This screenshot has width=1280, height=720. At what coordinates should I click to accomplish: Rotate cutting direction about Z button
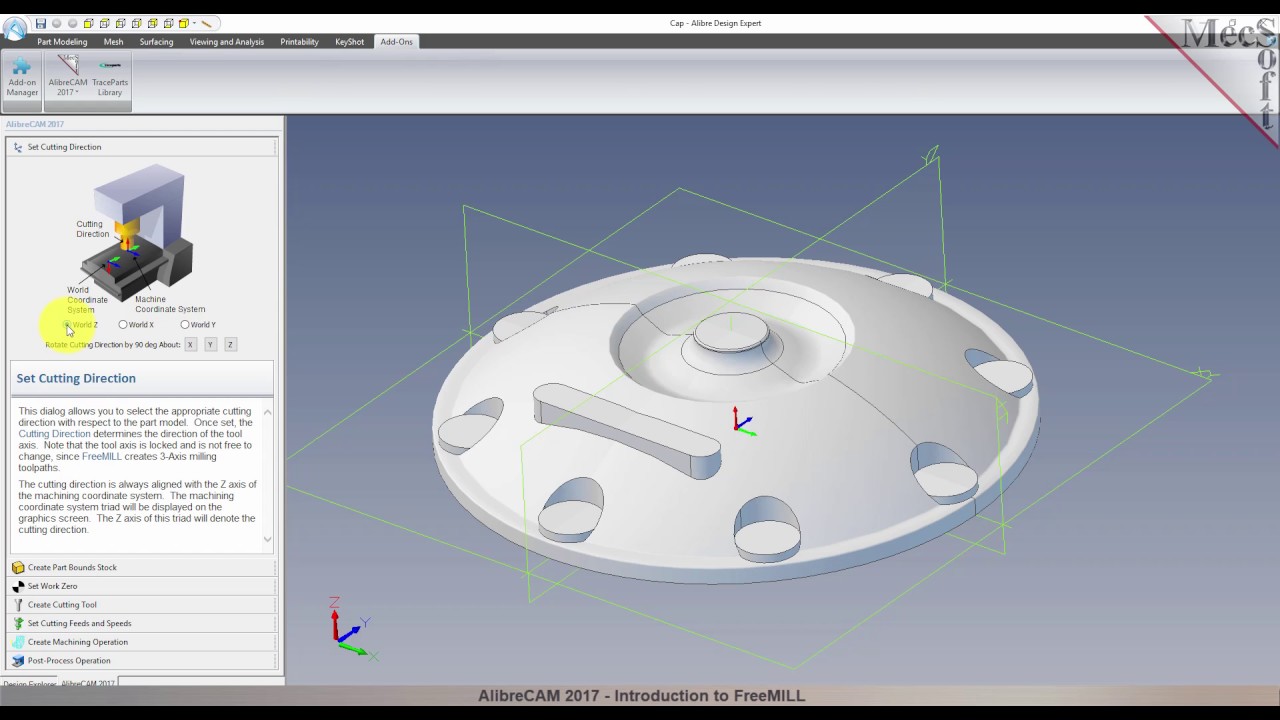230,345
